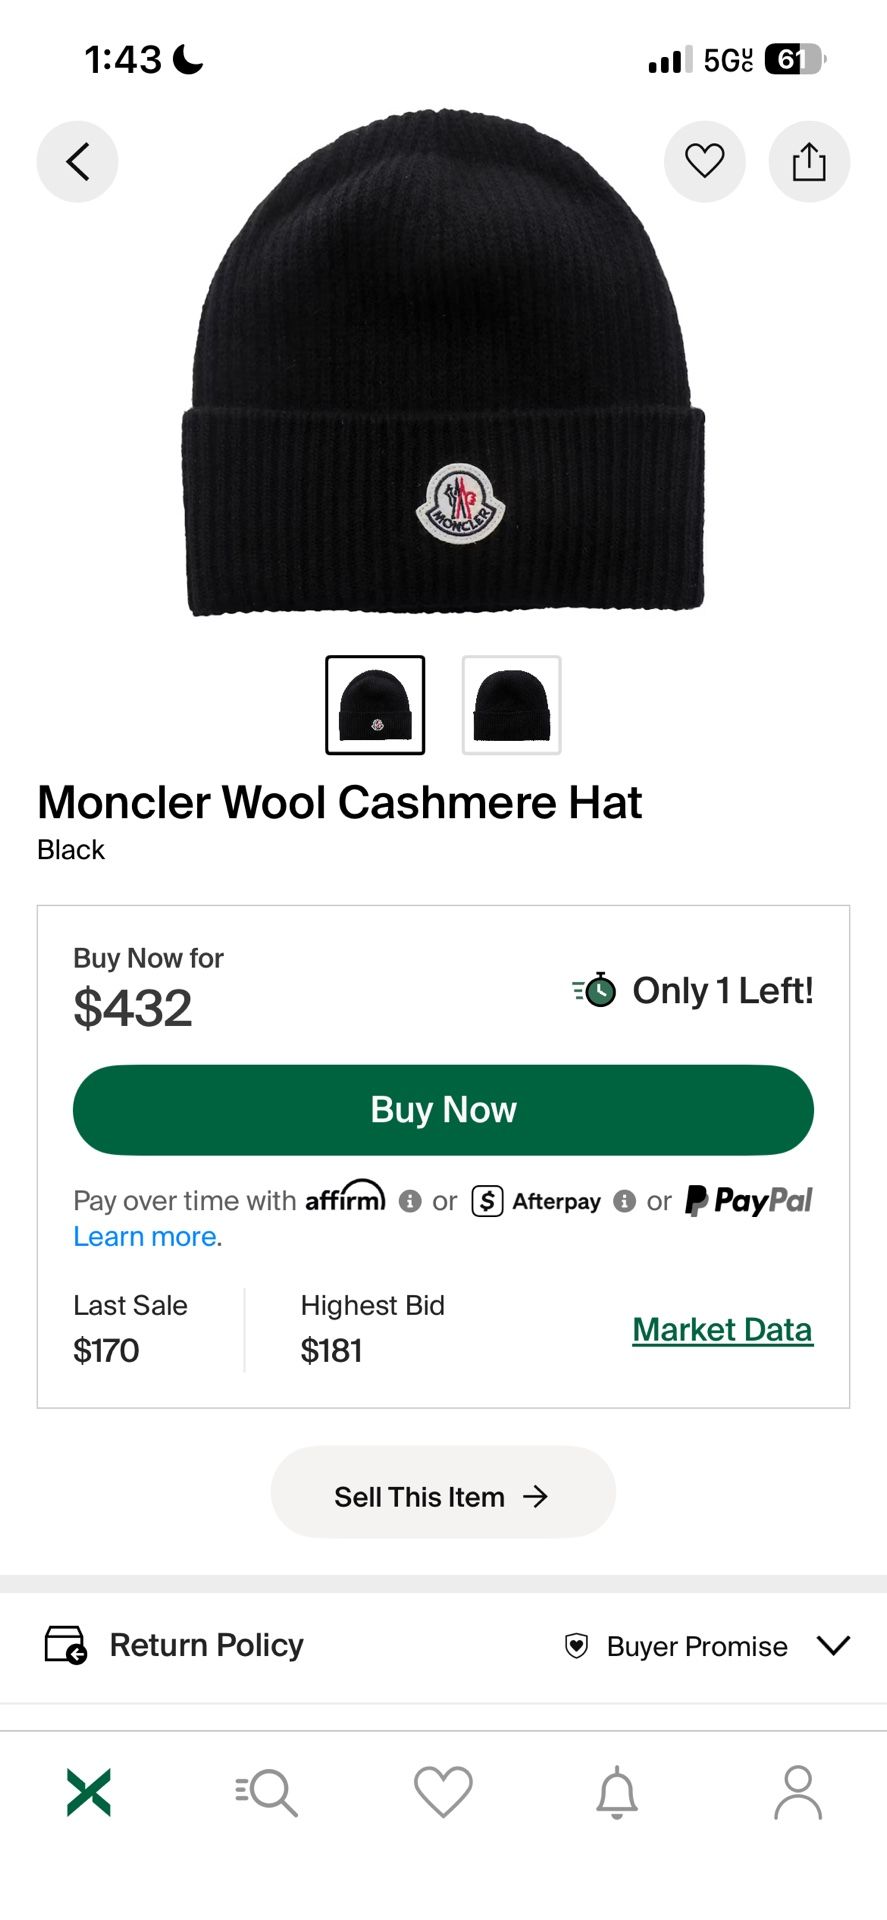The width and height of the screenshot is (887, 1920).
Task: Select Sell This Item
Action: (x=442, y=1494)
